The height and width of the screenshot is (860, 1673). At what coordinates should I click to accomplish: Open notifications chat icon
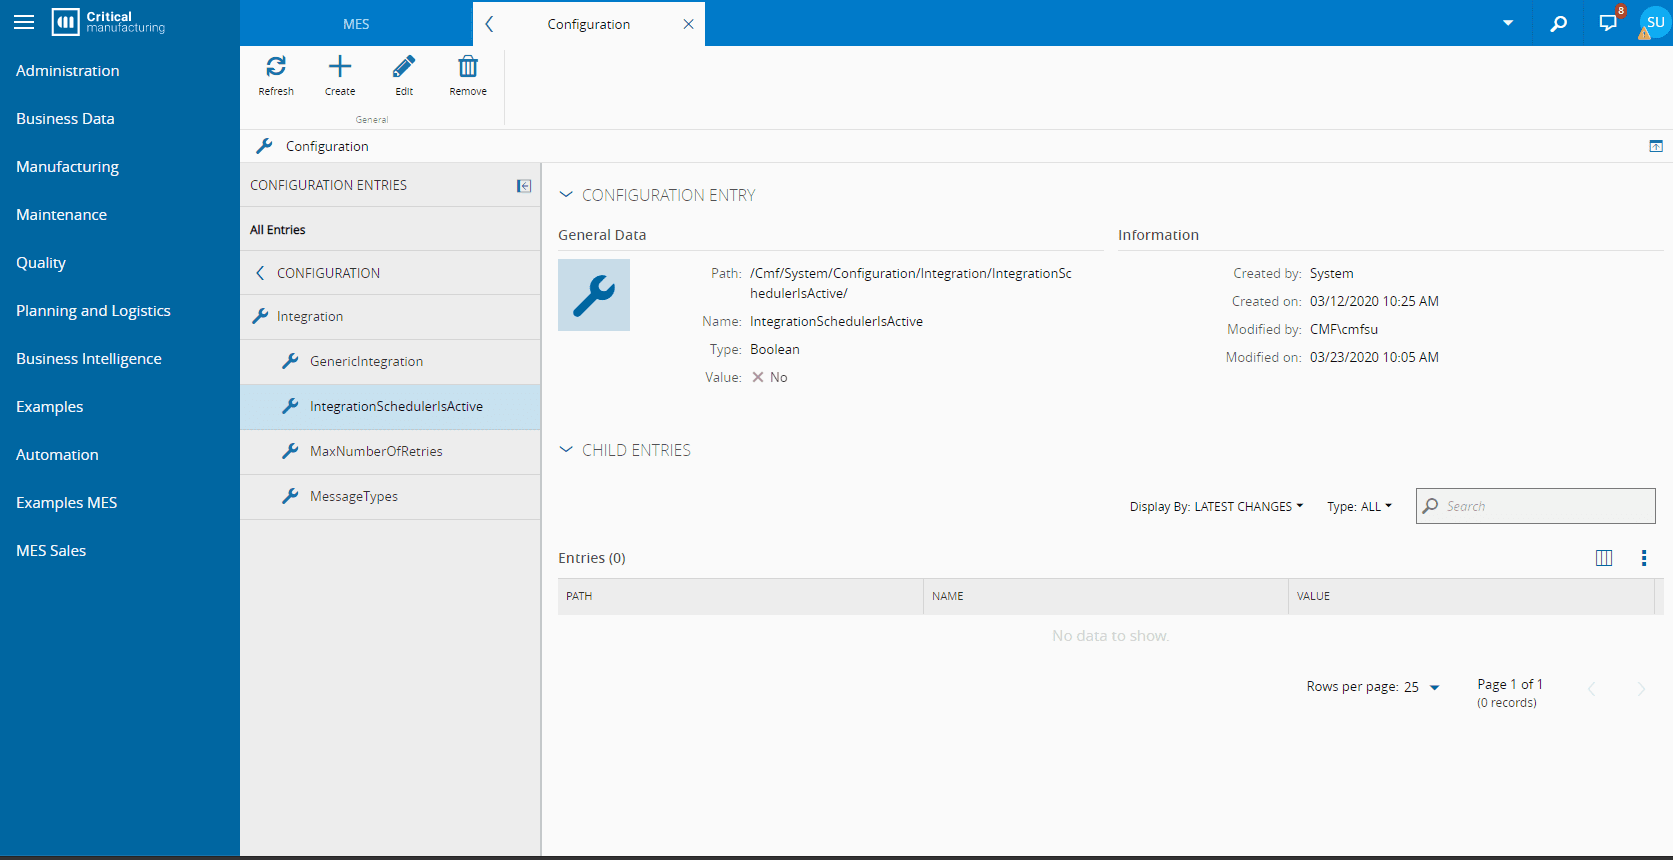click(x=1608, y=24)
